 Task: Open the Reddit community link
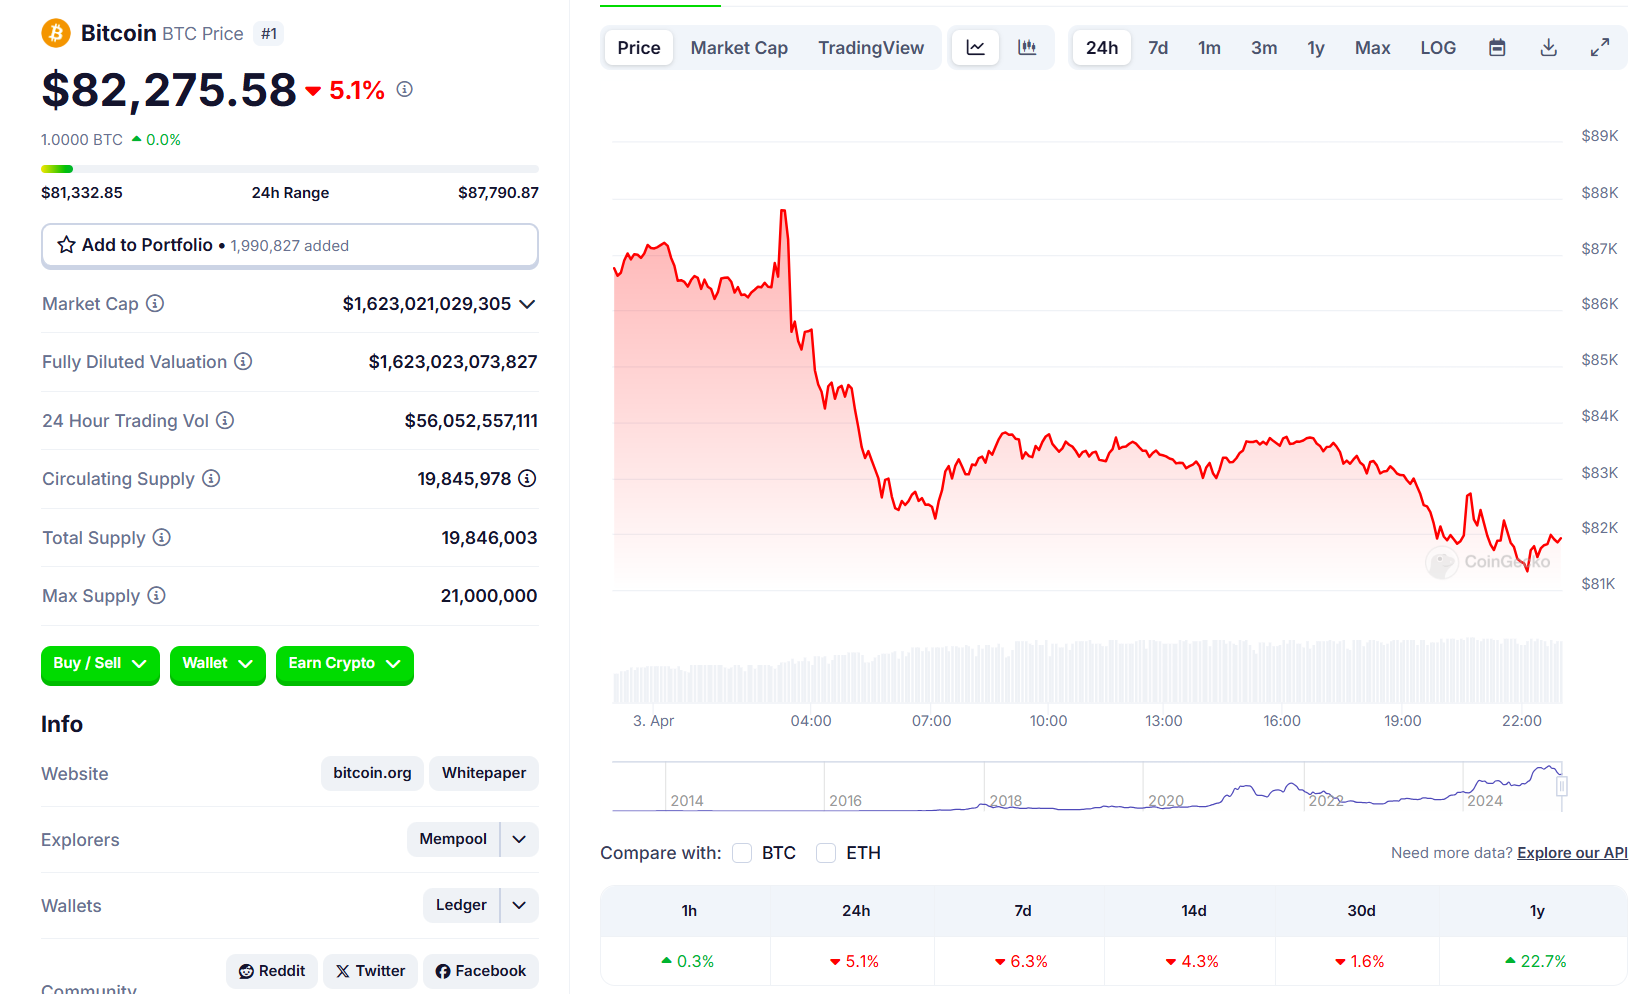272,971
